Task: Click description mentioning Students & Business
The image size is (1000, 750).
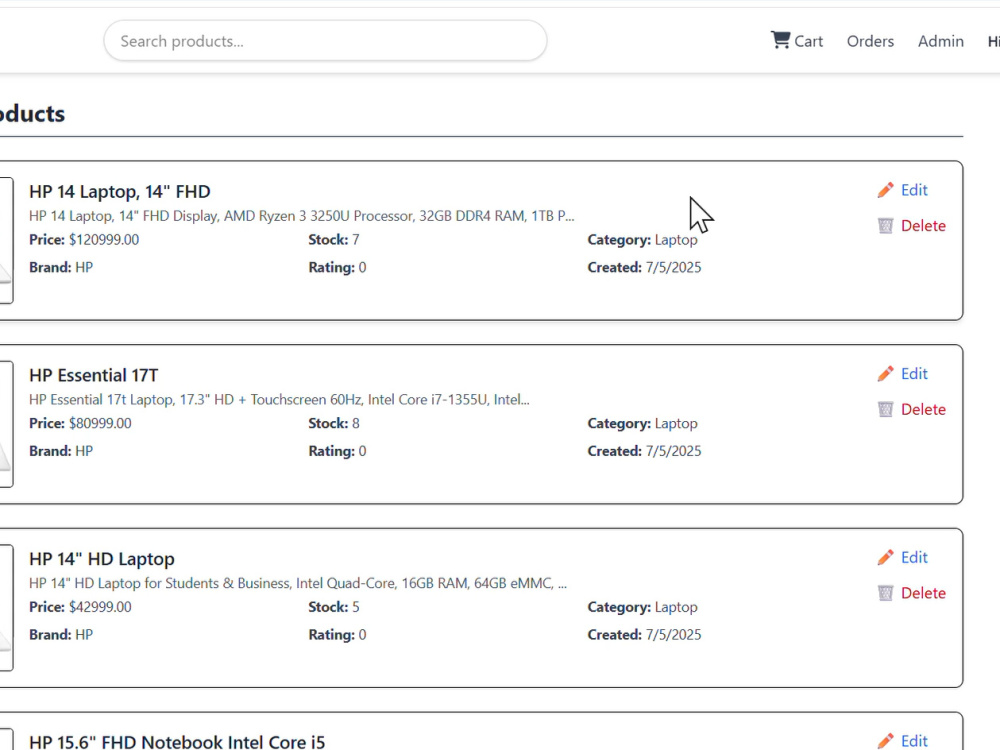Action: pyautogui.click(x=298, y=584)
